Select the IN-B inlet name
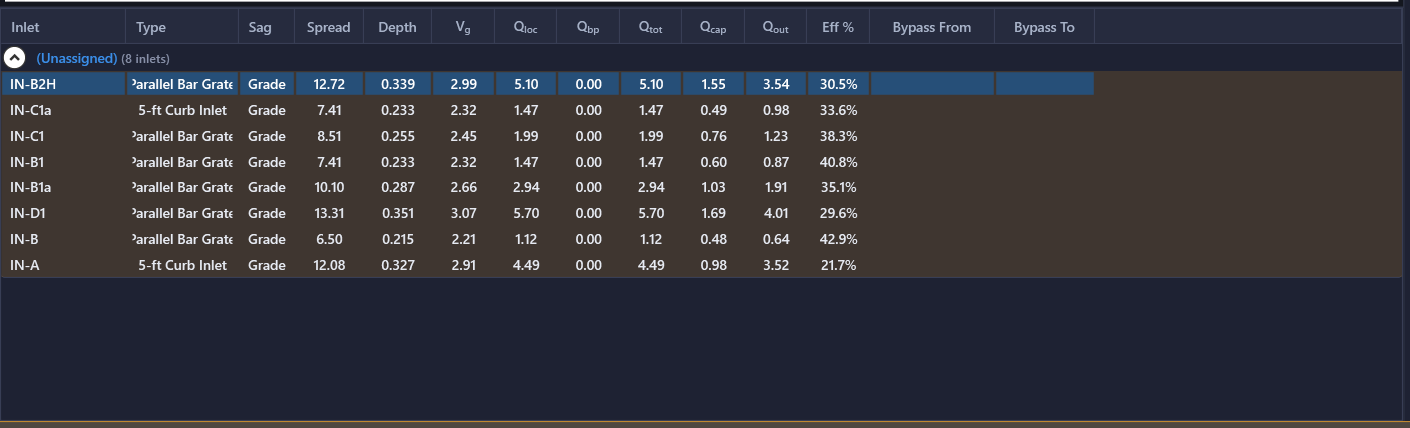 24,239
